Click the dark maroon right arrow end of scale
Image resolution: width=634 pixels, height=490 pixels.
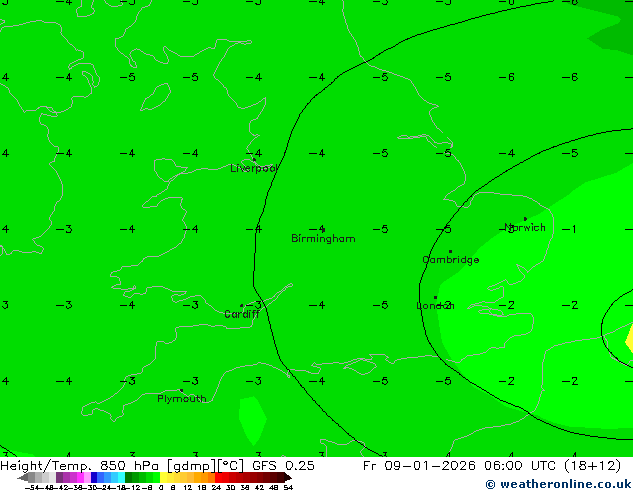click(x=287, y=477)
